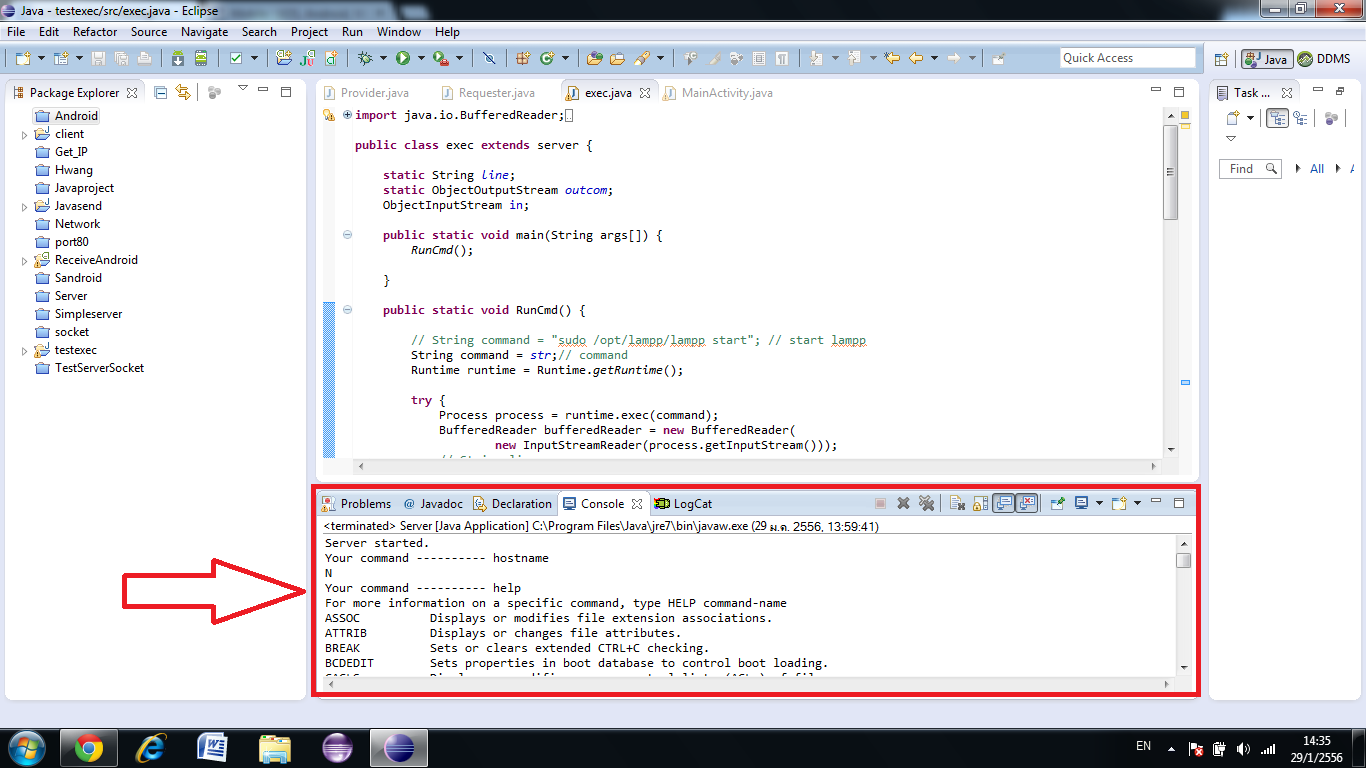Toggle Link with Editor in Package Explorer

pyautogui.click(x=183, y=92)
